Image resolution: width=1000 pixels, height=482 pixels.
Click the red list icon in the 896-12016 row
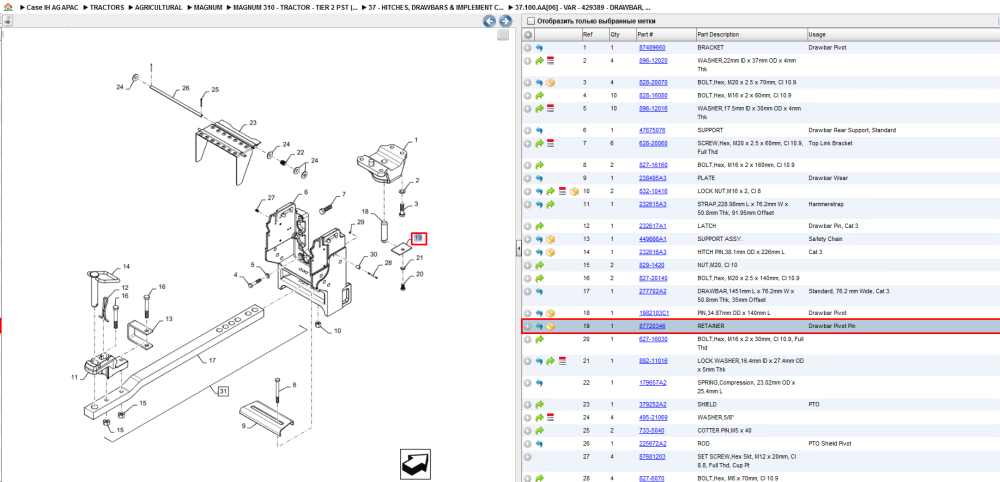pos(550,108)
